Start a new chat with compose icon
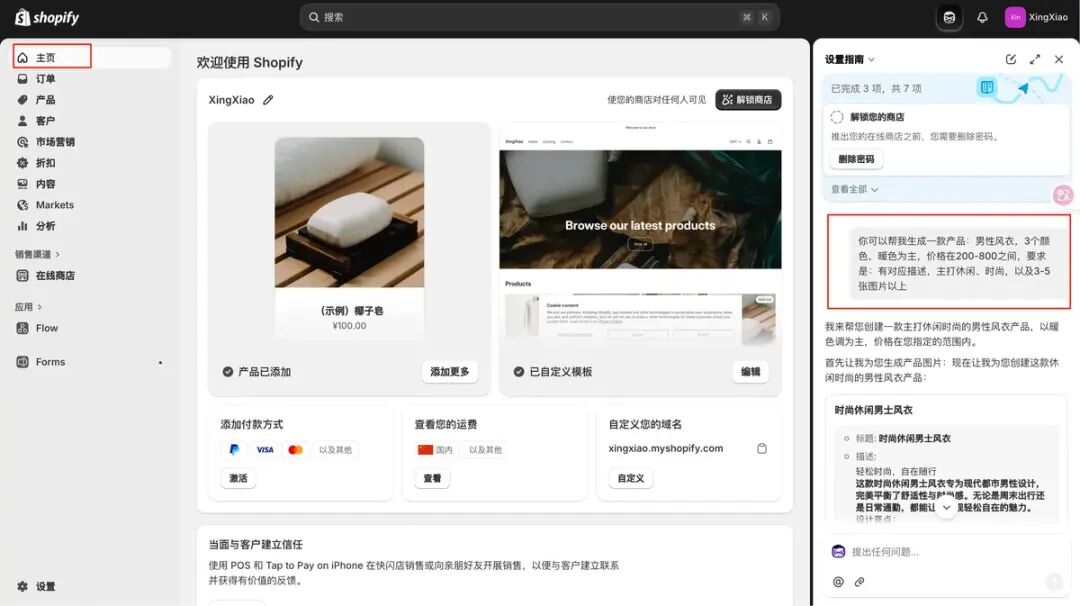This screenshot has width=1080, height=606. click(x=1011, y=59)
